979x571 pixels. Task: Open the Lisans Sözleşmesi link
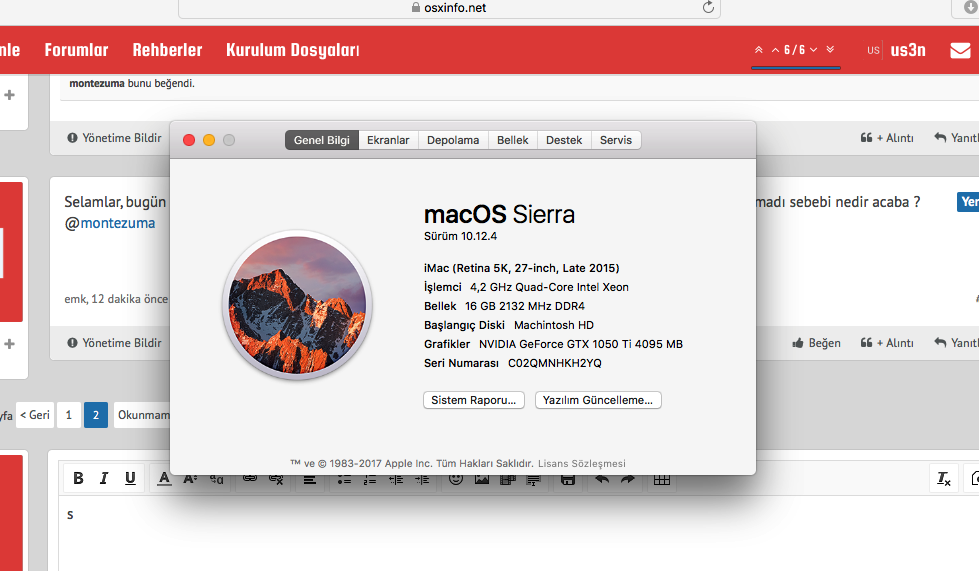pos(581,464)
